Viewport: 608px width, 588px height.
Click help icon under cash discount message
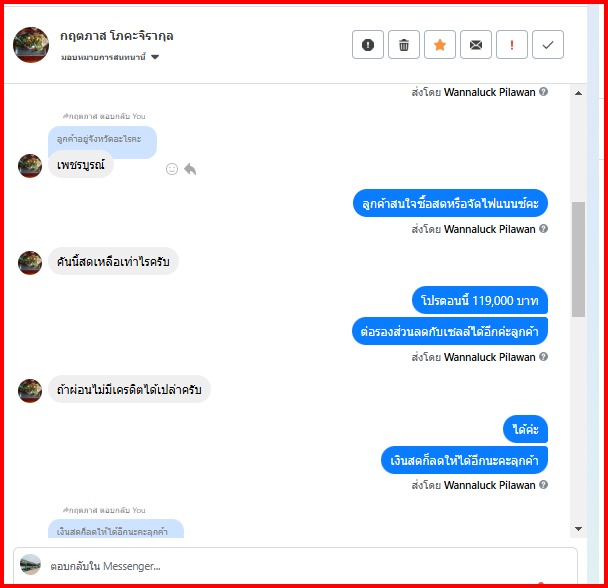[544, 485]
